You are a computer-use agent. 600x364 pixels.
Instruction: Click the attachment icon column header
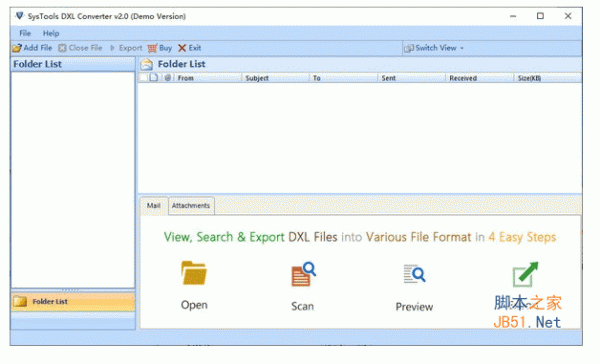pos(168,78)
